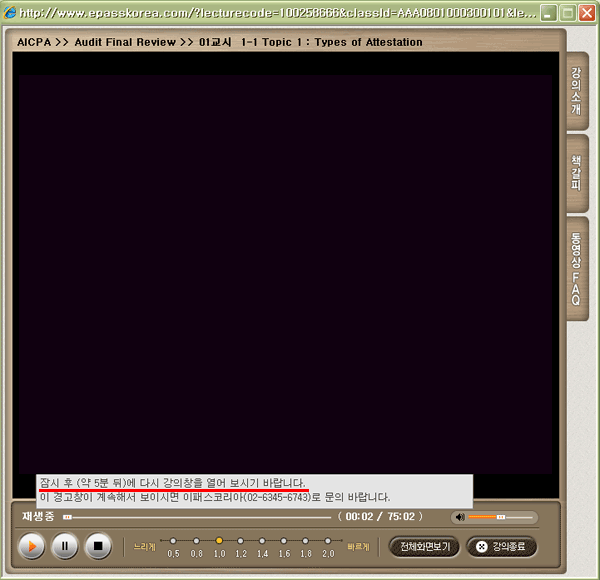Stop the lecture playback

pos(97,546)
